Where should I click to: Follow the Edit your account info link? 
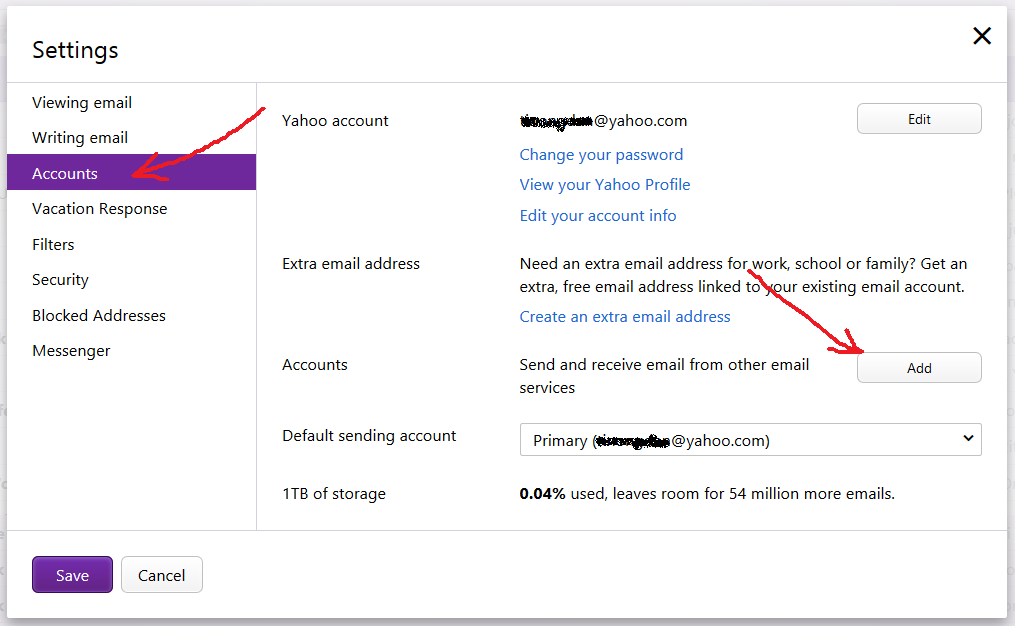(598, 216)
